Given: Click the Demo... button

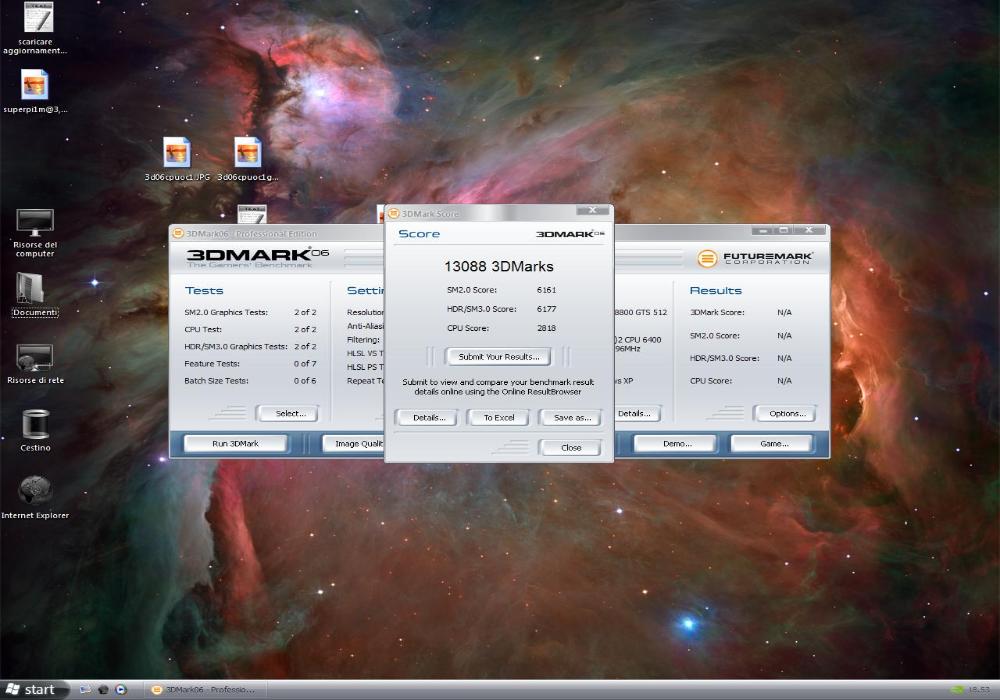Looking at the screenshot, I should coord(677,444).
